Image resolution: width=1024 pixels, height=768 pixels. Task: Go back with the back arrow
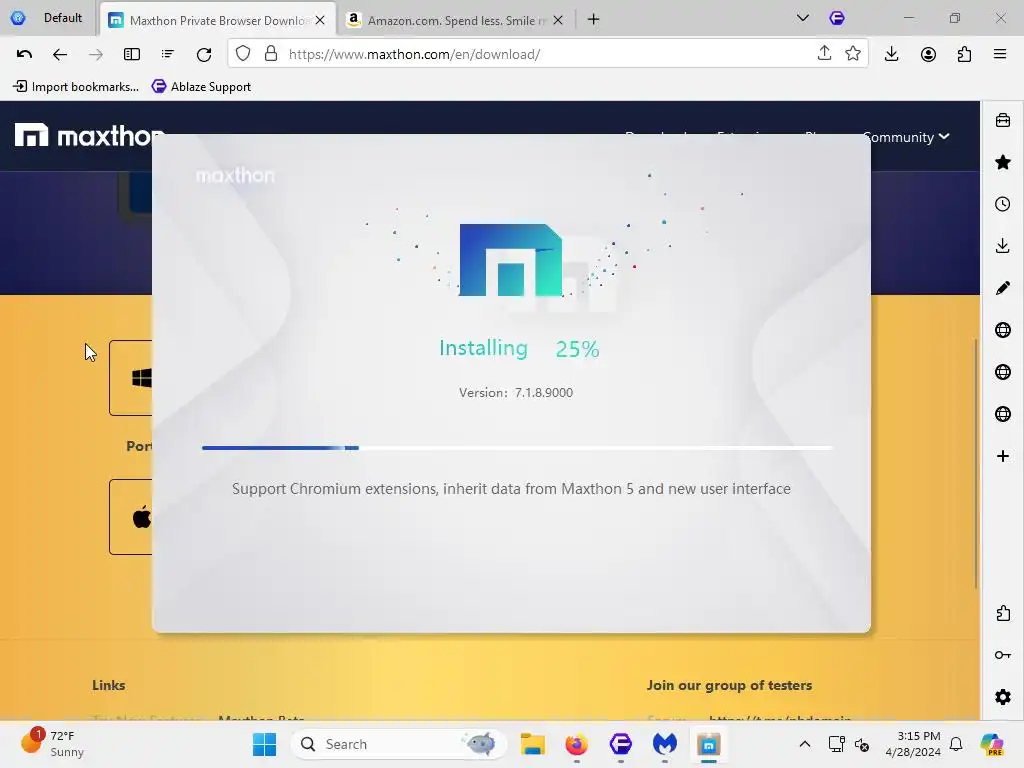[59, 54]
